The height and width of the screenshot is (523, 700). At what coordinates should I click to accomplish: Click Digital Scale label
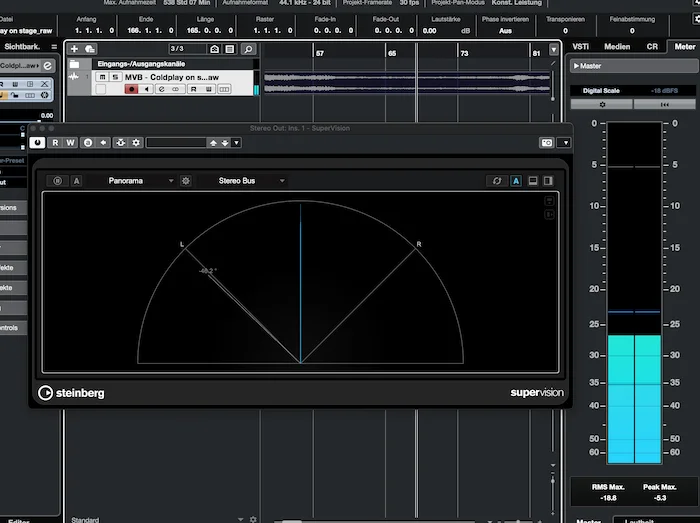[601, 91]
